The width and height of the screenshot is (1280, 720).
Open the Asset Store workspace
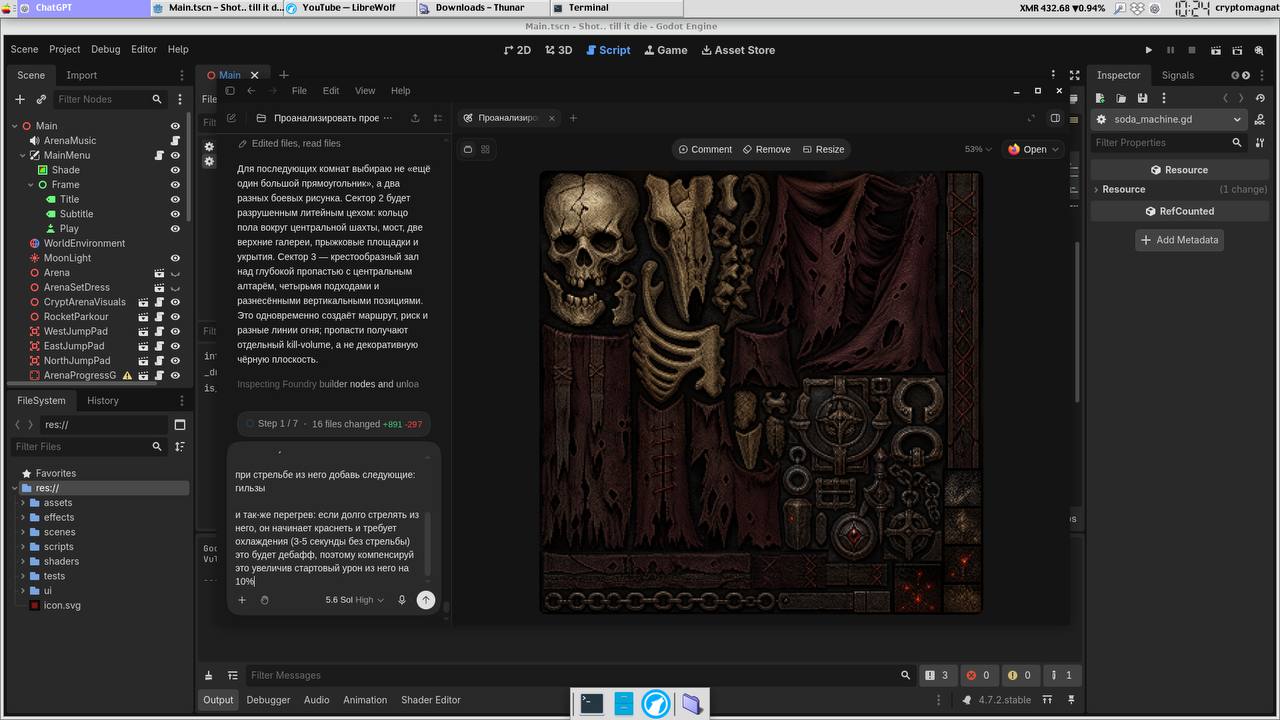(738, 50)
